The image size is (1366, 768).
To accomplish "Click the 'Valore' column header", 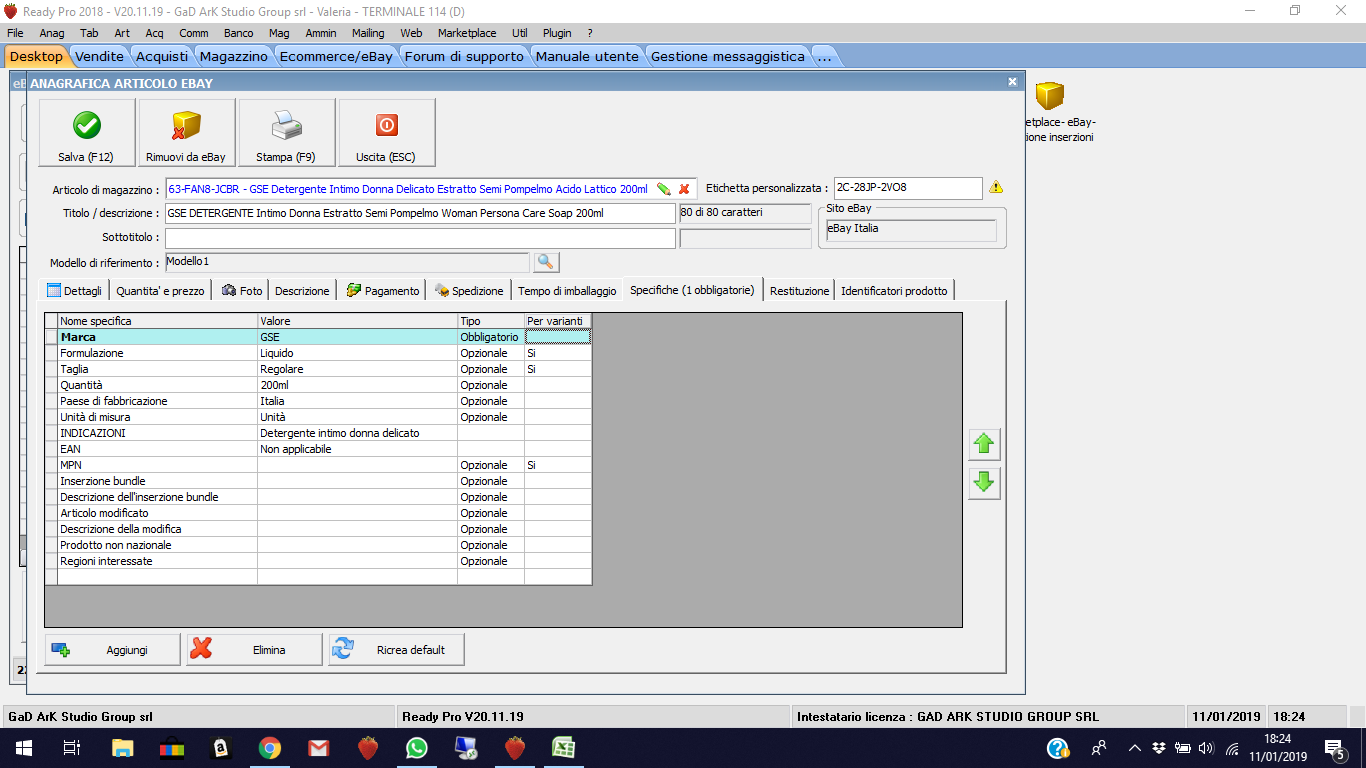I will (357, 321).
